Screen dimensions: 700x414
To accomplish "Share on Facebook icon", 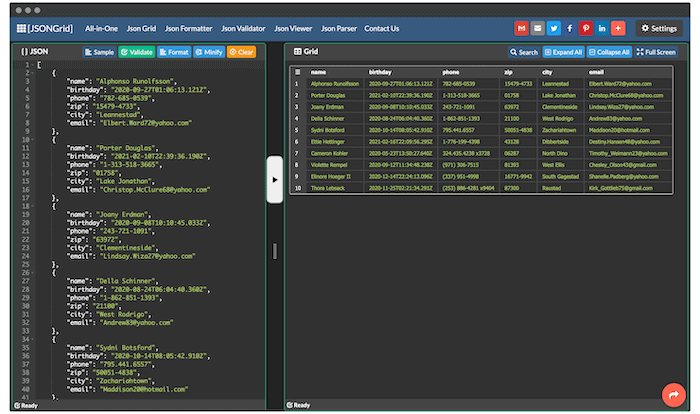I will point(570,28).
